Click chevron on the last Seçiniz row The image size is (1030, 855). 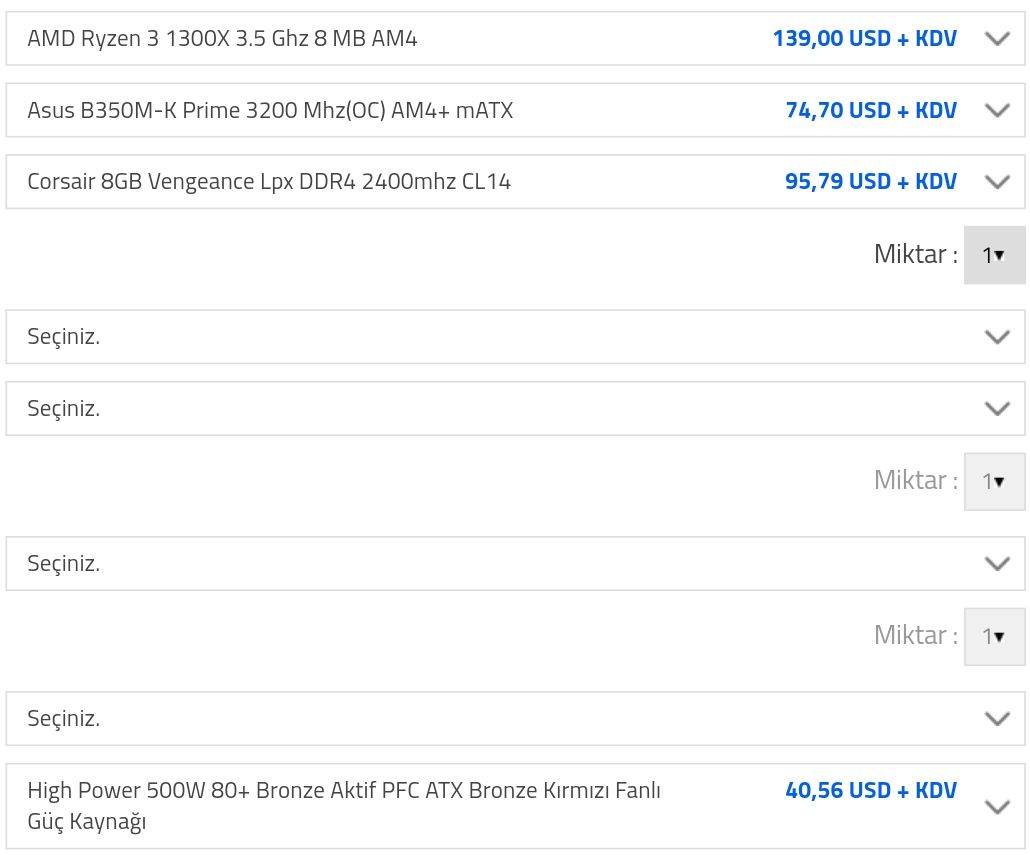997,718
